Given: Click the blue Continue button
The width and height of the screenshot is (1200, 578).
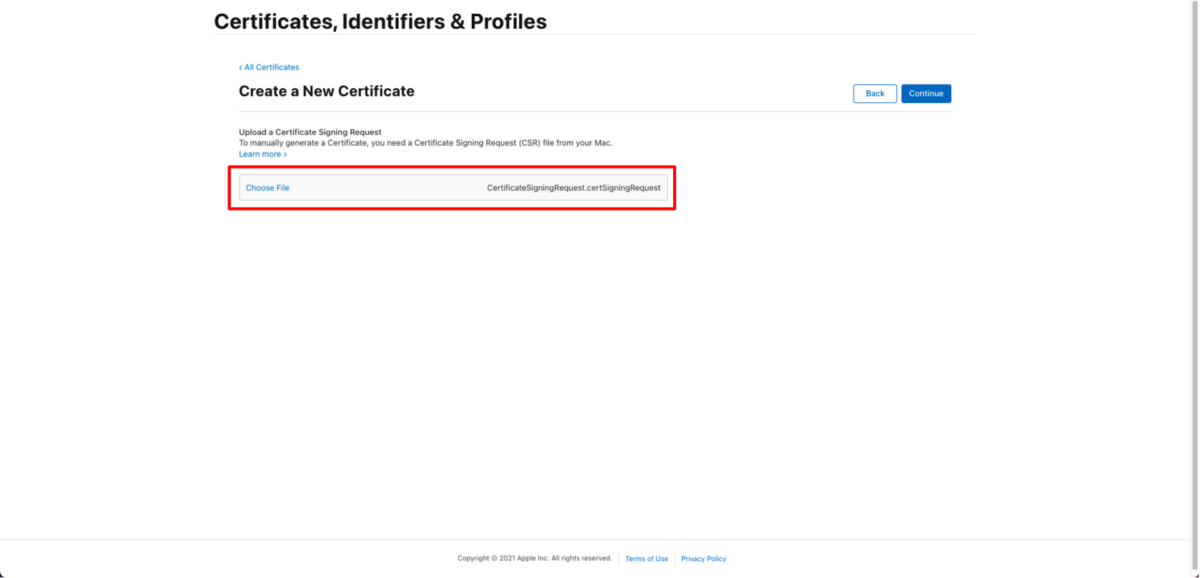Looking at the screenshot, I should (926, 93).
